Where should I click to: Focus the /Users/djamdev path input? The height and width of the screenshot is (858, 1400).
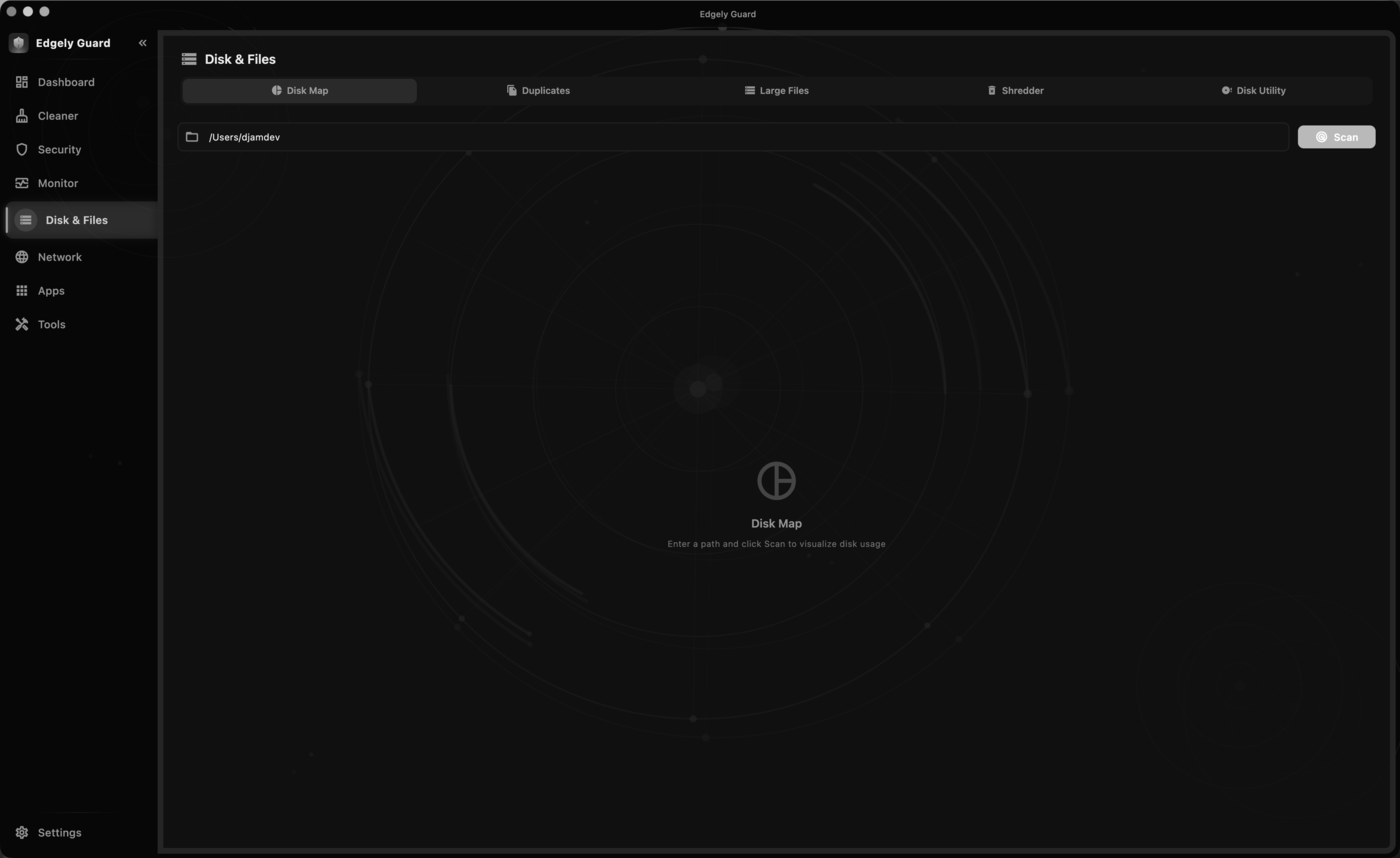[734, 137]
